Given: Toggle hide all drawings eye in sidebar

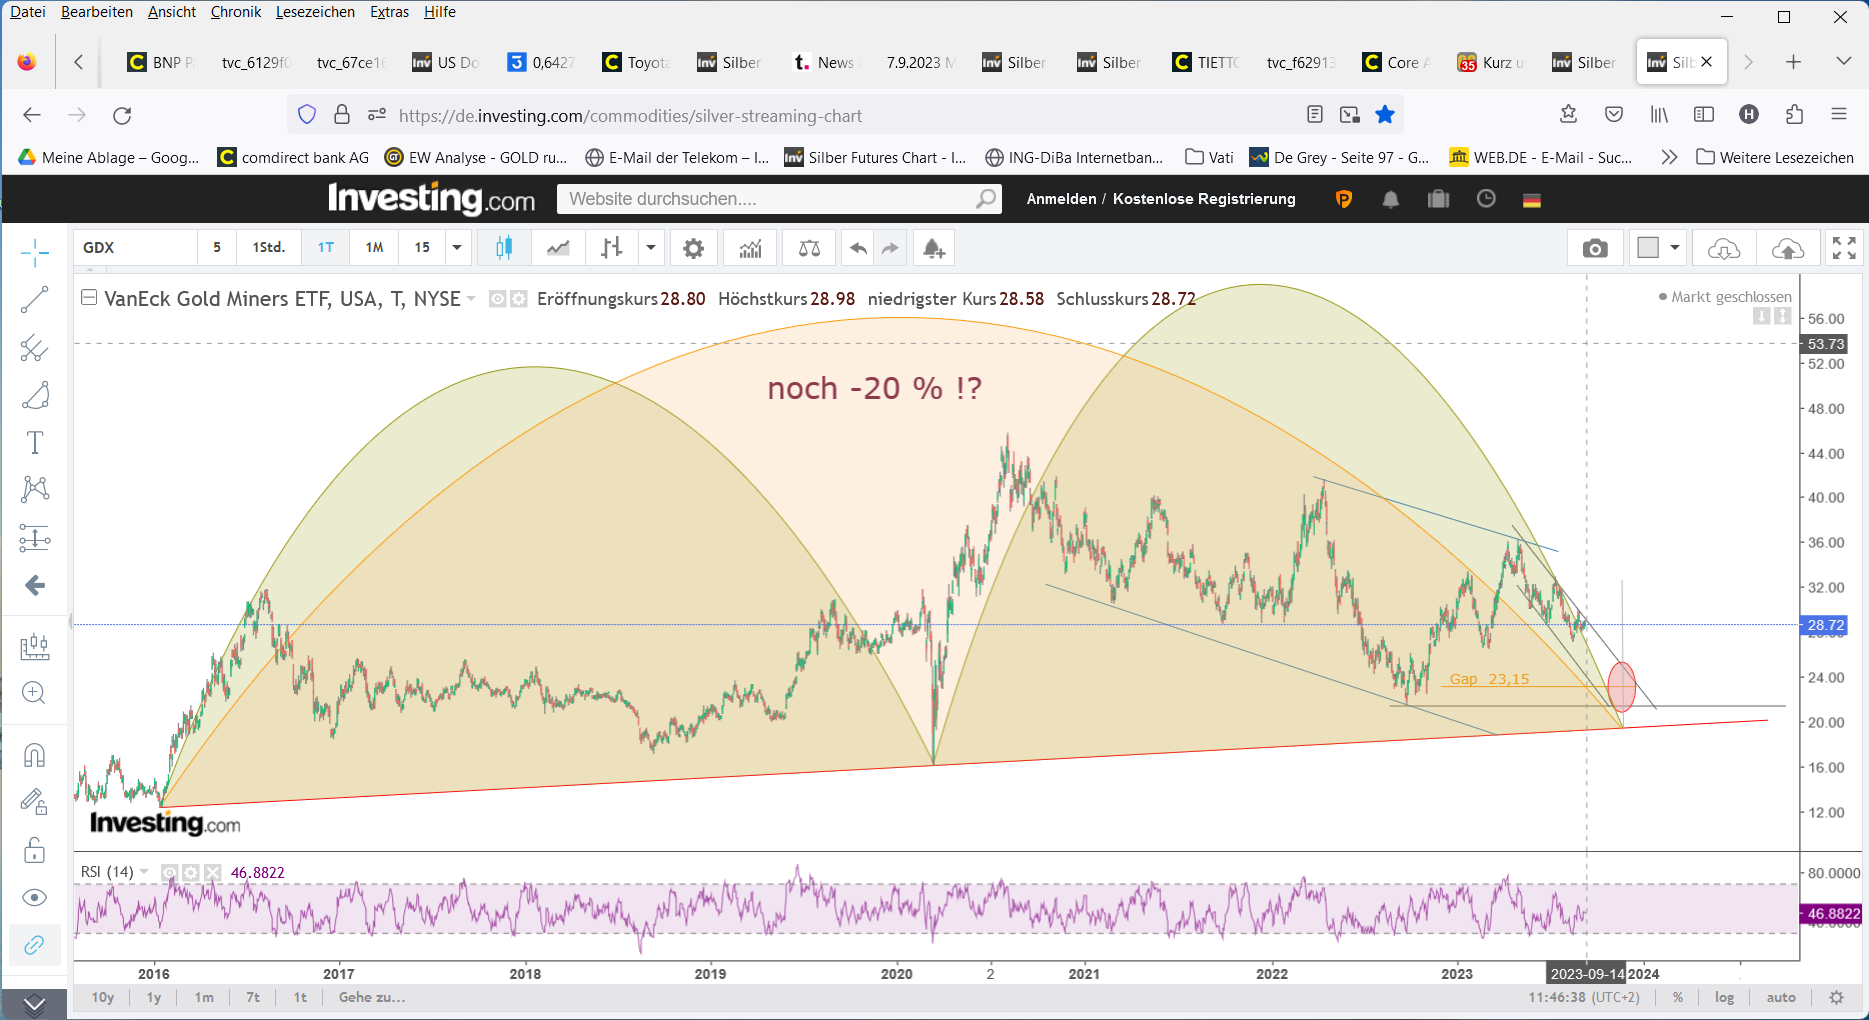Looking at the screenshot, I should pos(34,897).
